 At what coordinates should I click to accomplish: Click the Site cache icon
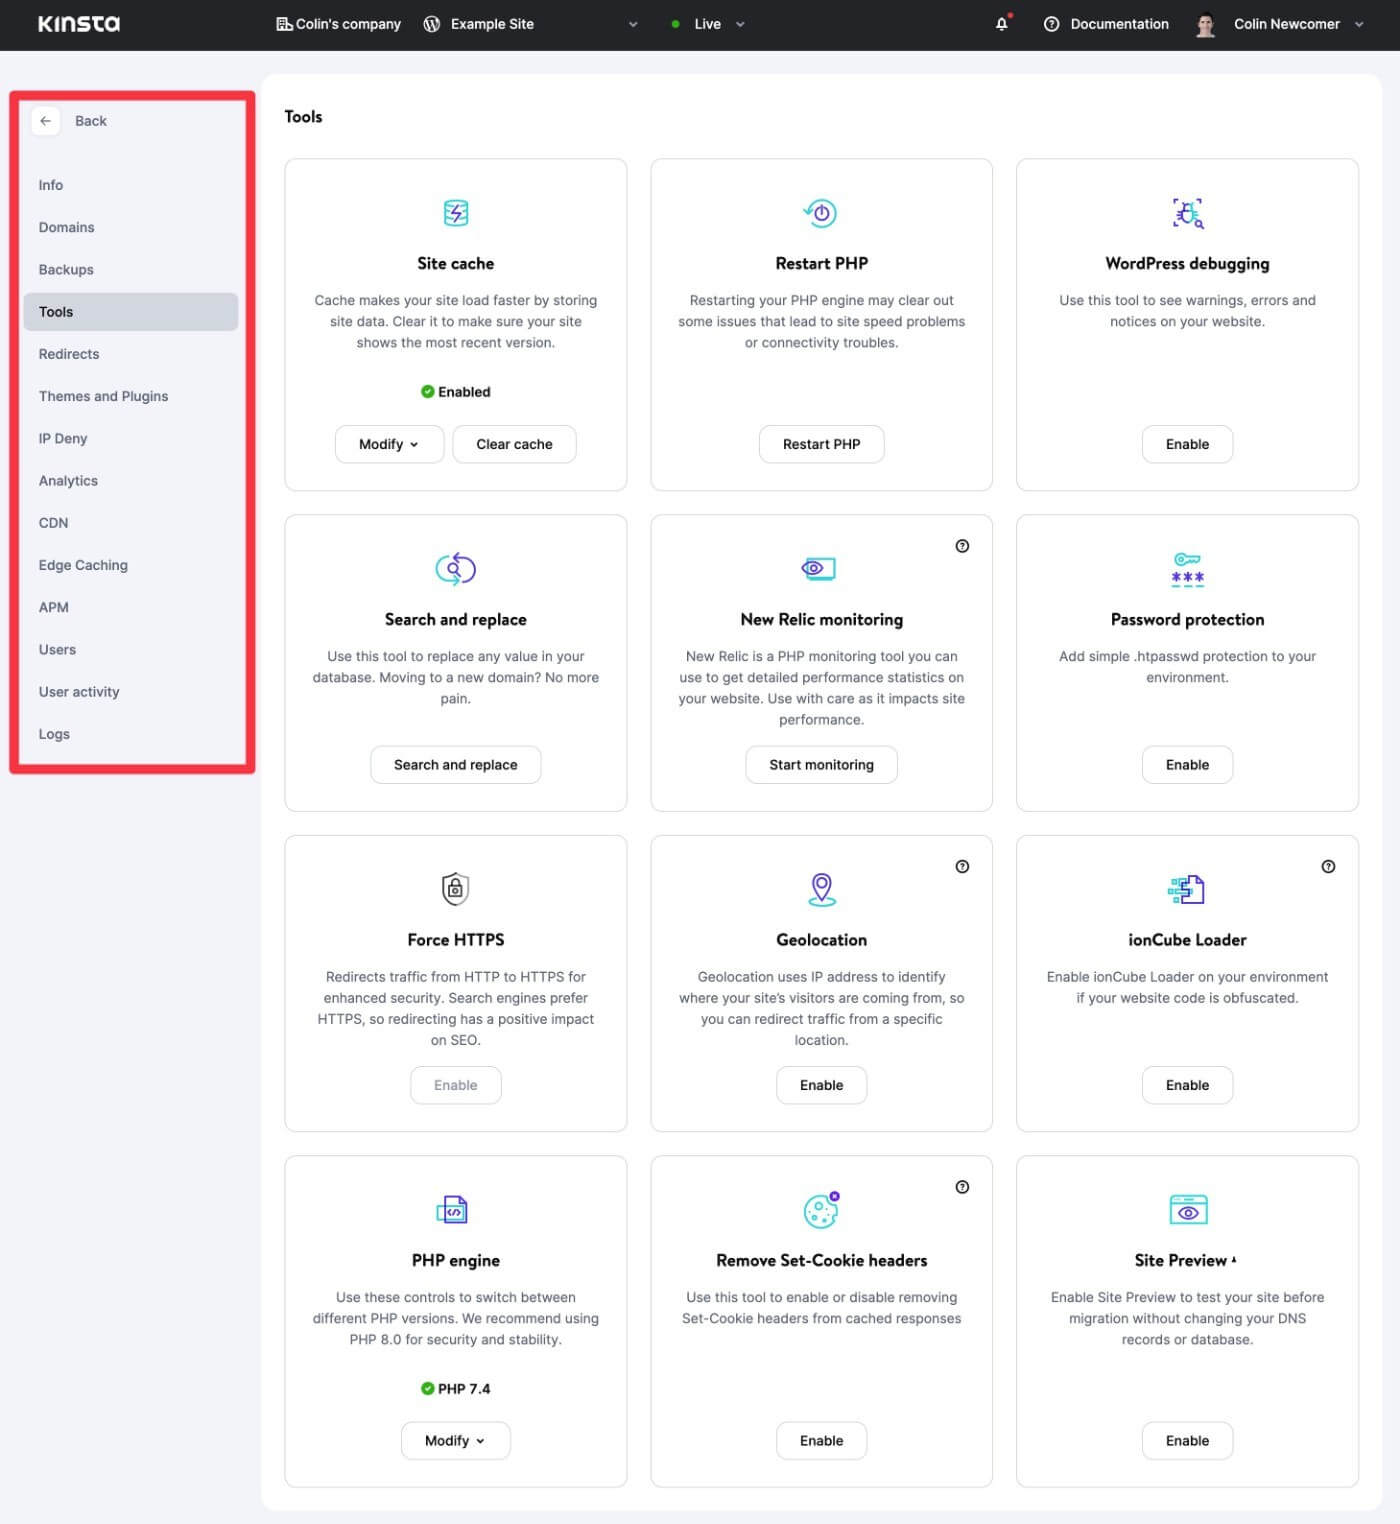point(456,213)
